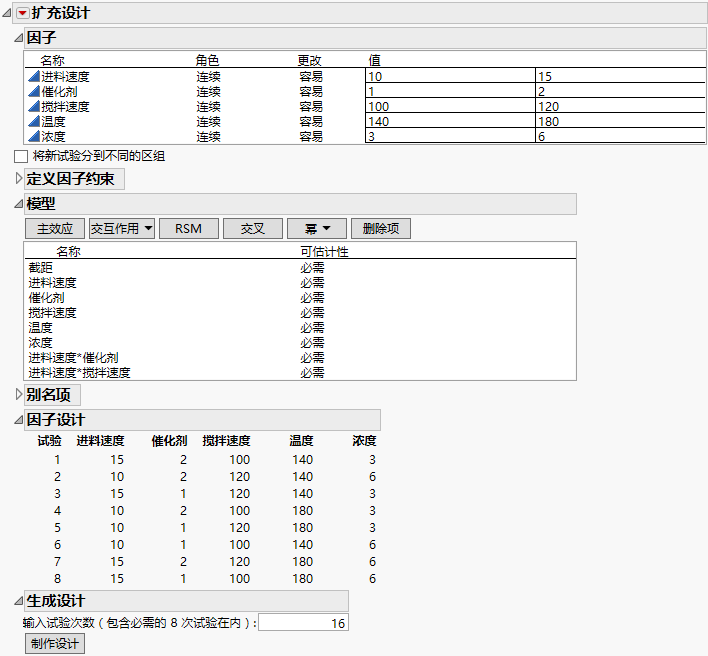Viewport: 708px width, 656px height.
Task: Click 必需 estimability for 进料速度*催化剂
Action: (x=312, y=358)
